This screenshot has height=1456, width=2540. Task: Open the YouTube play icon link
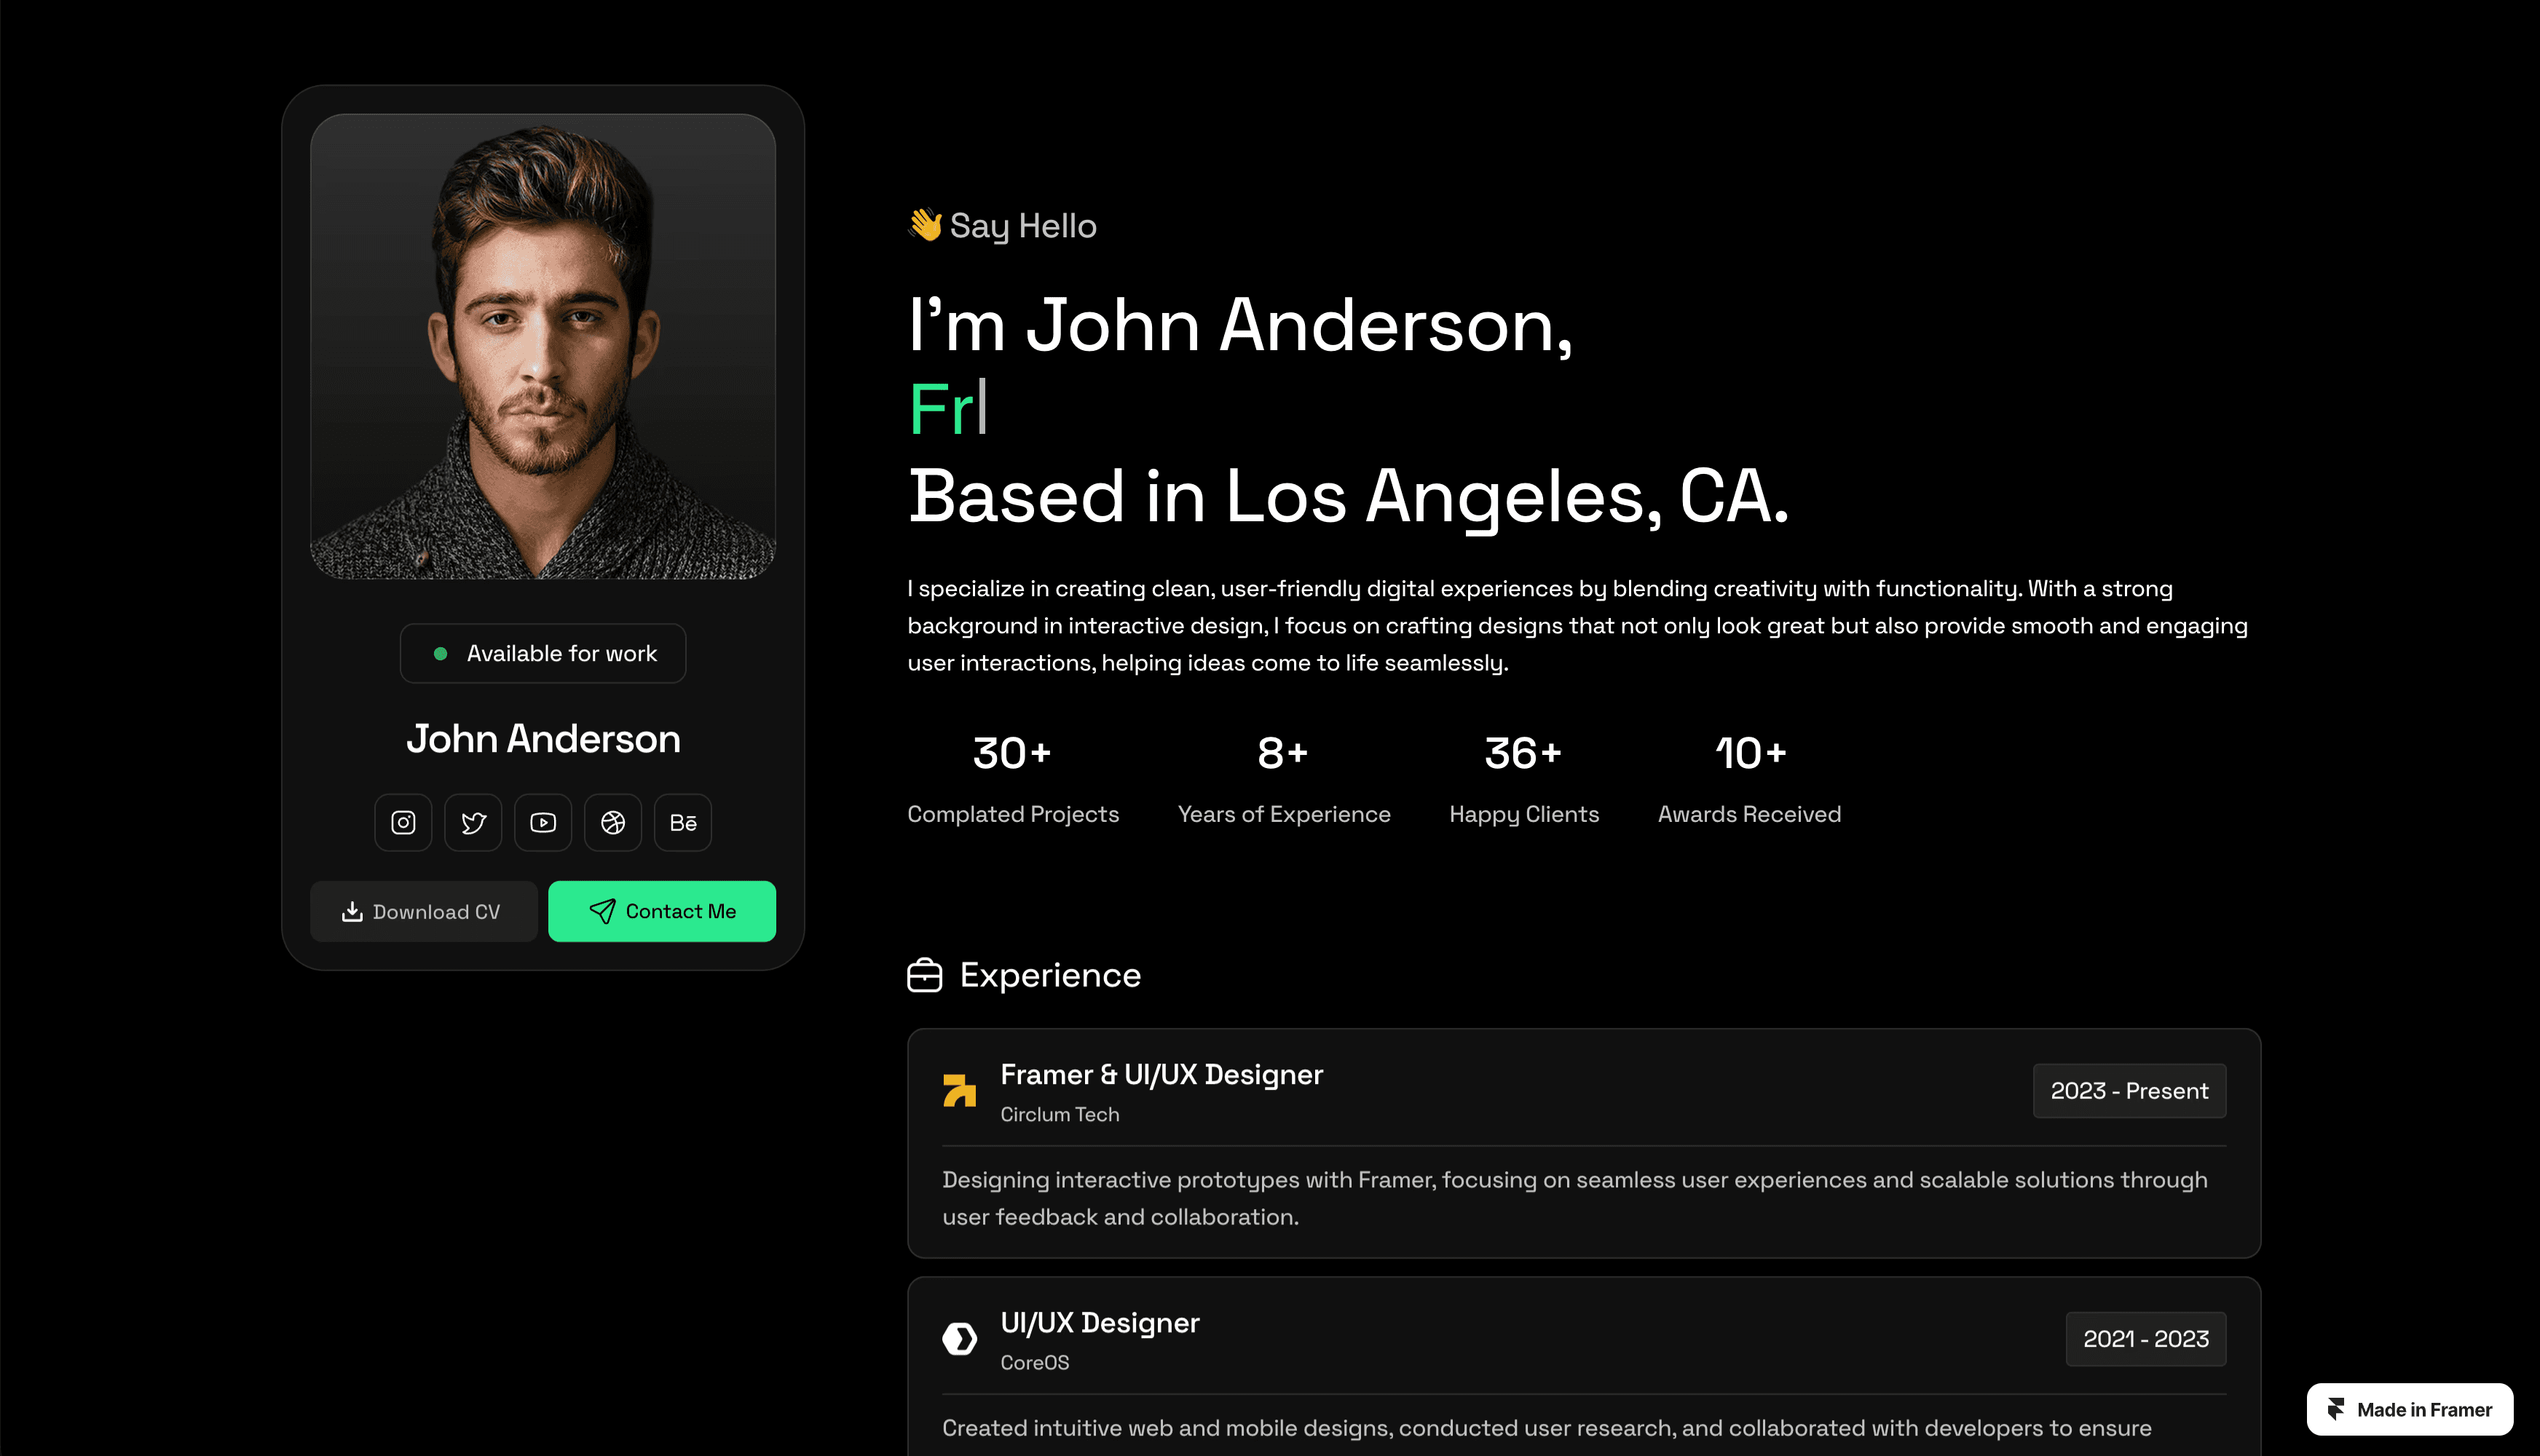[x=543, y=822]
